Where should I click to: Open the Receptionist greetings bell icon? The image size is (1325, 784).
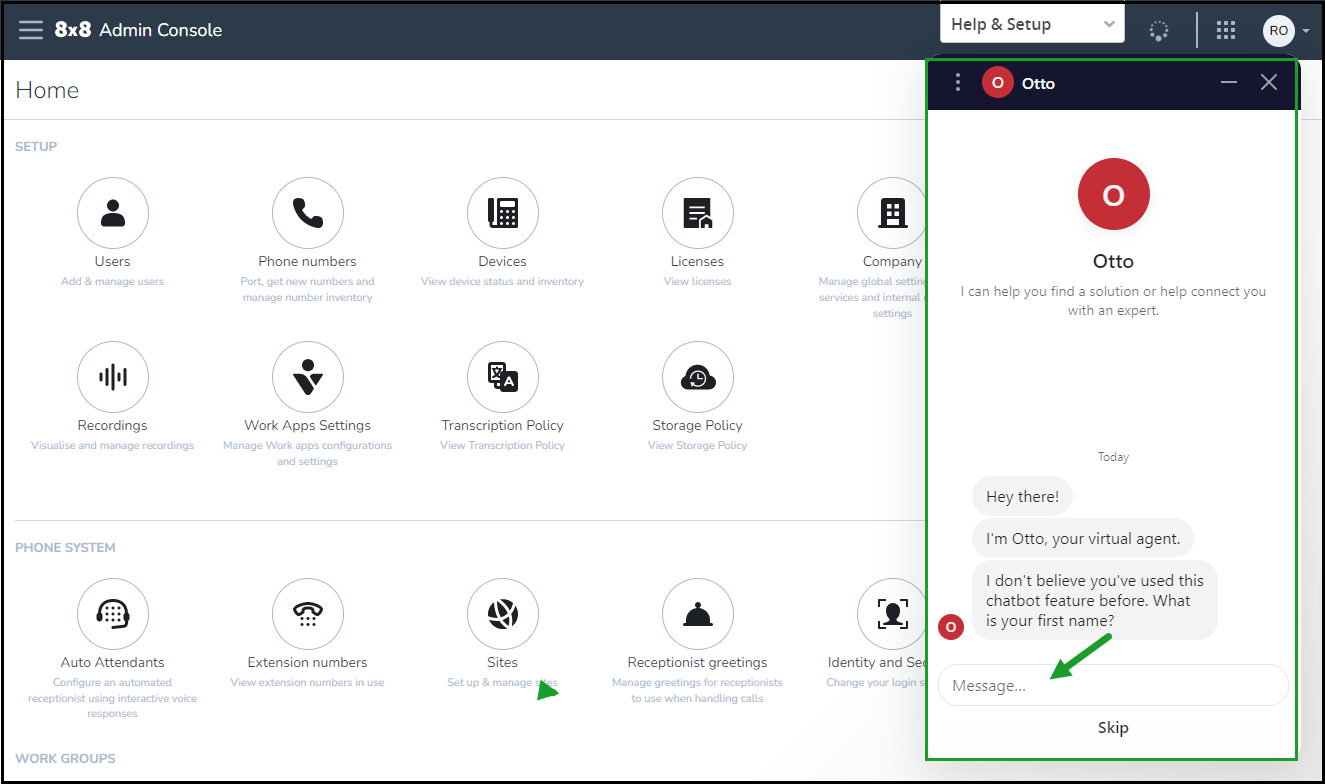(x=698, y=614)
